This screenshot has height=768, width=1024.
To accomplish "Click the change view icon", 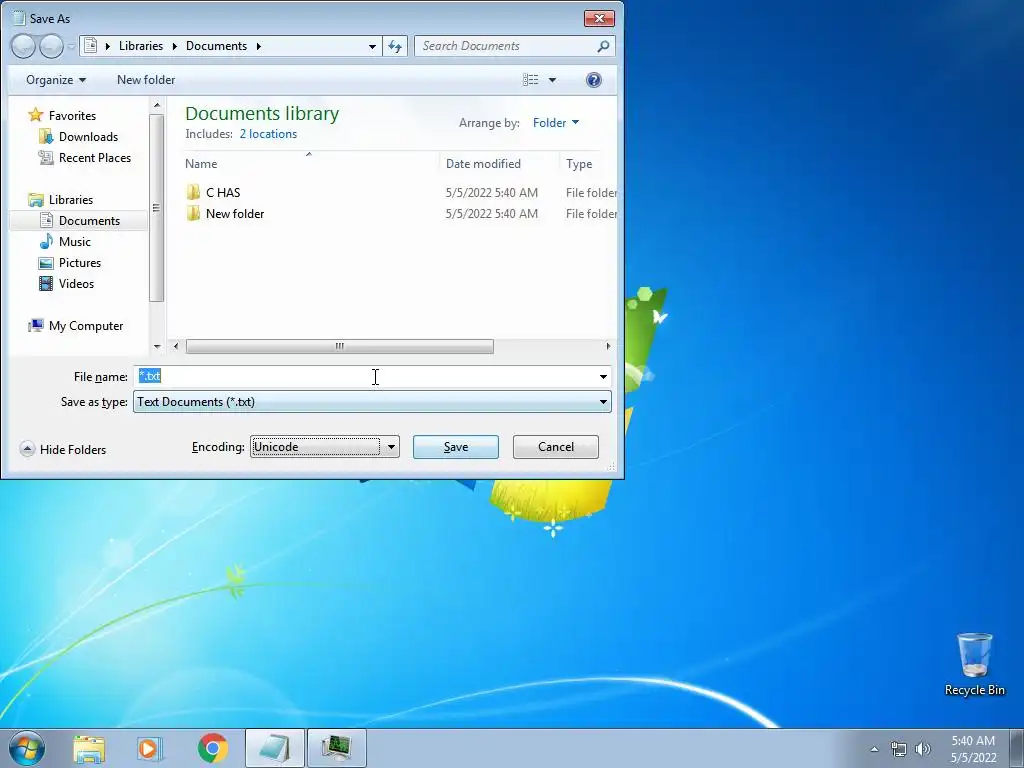I will [x=530, y=80].
